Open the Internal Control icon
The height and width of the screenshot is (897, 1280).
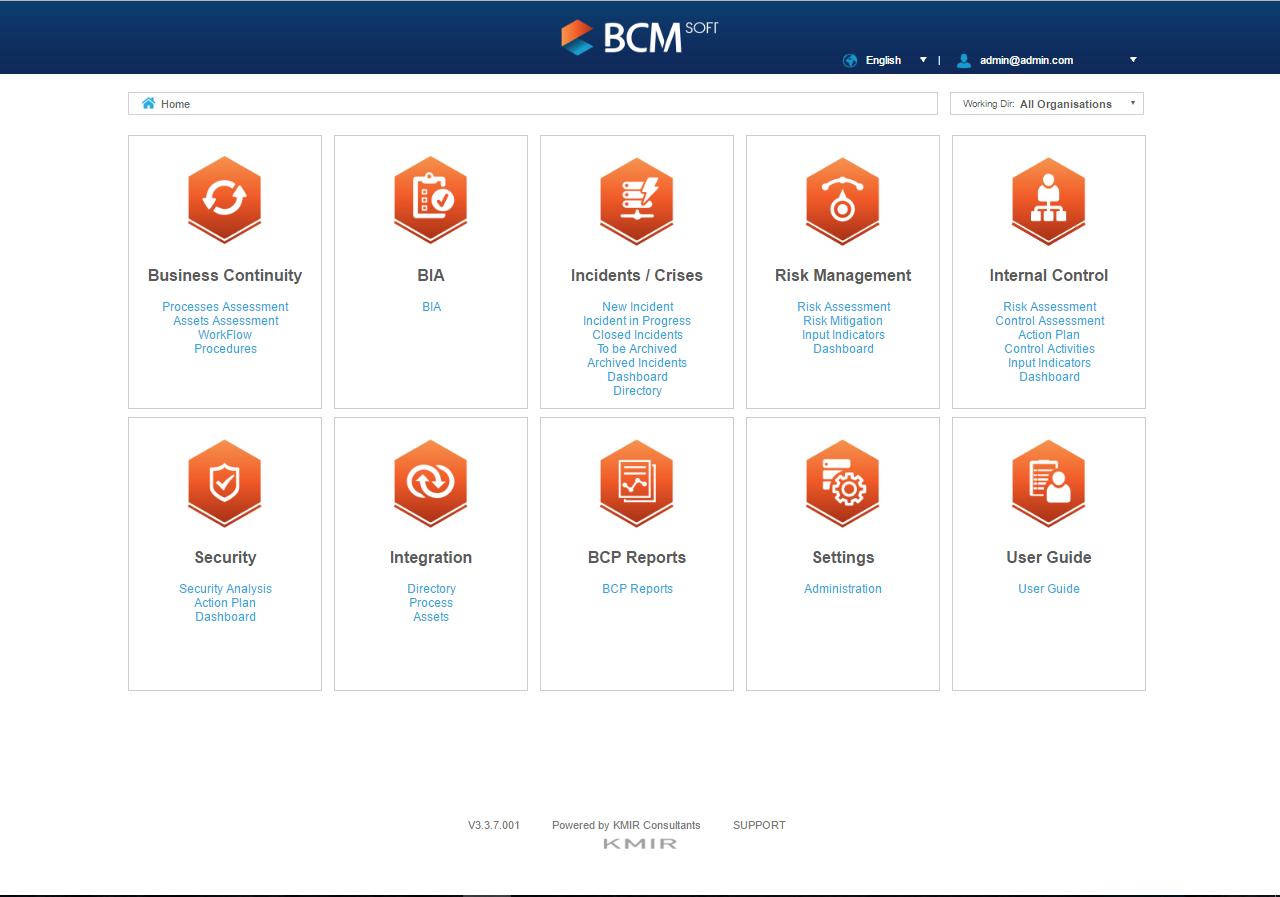tap(1049, 200)
